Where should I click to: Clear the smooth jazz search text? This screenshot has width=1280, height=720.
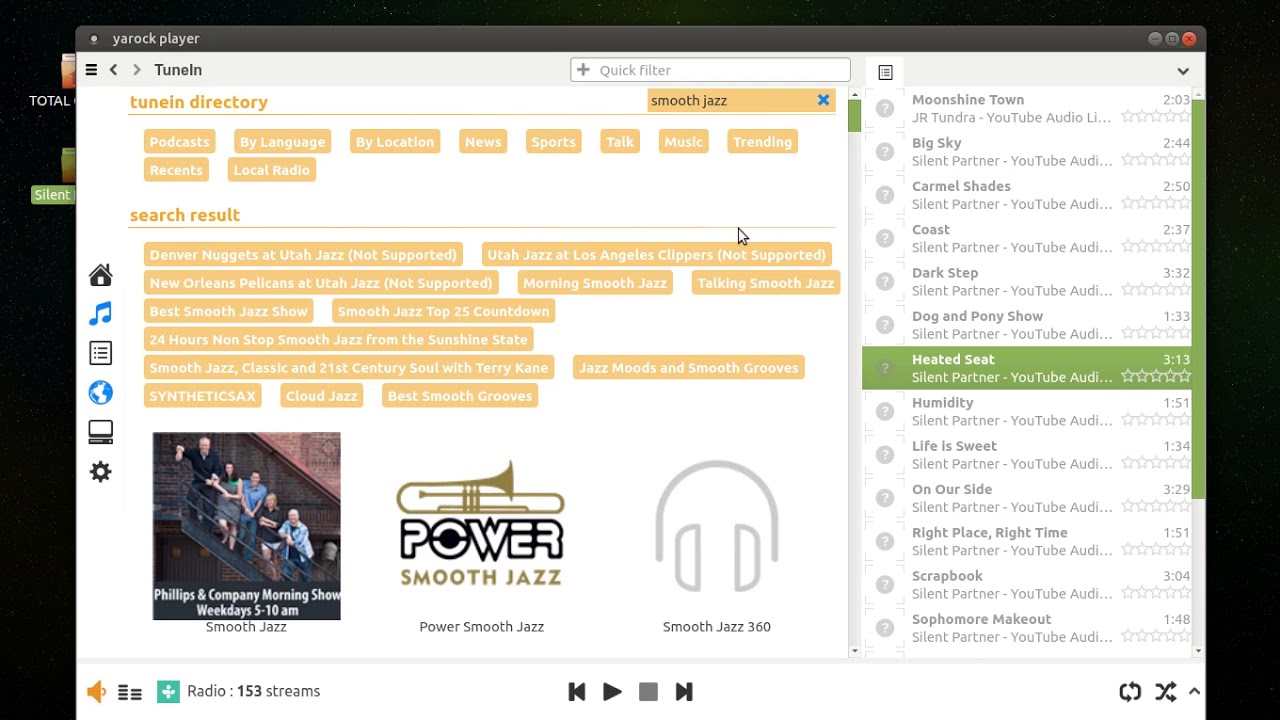(823, 100)
